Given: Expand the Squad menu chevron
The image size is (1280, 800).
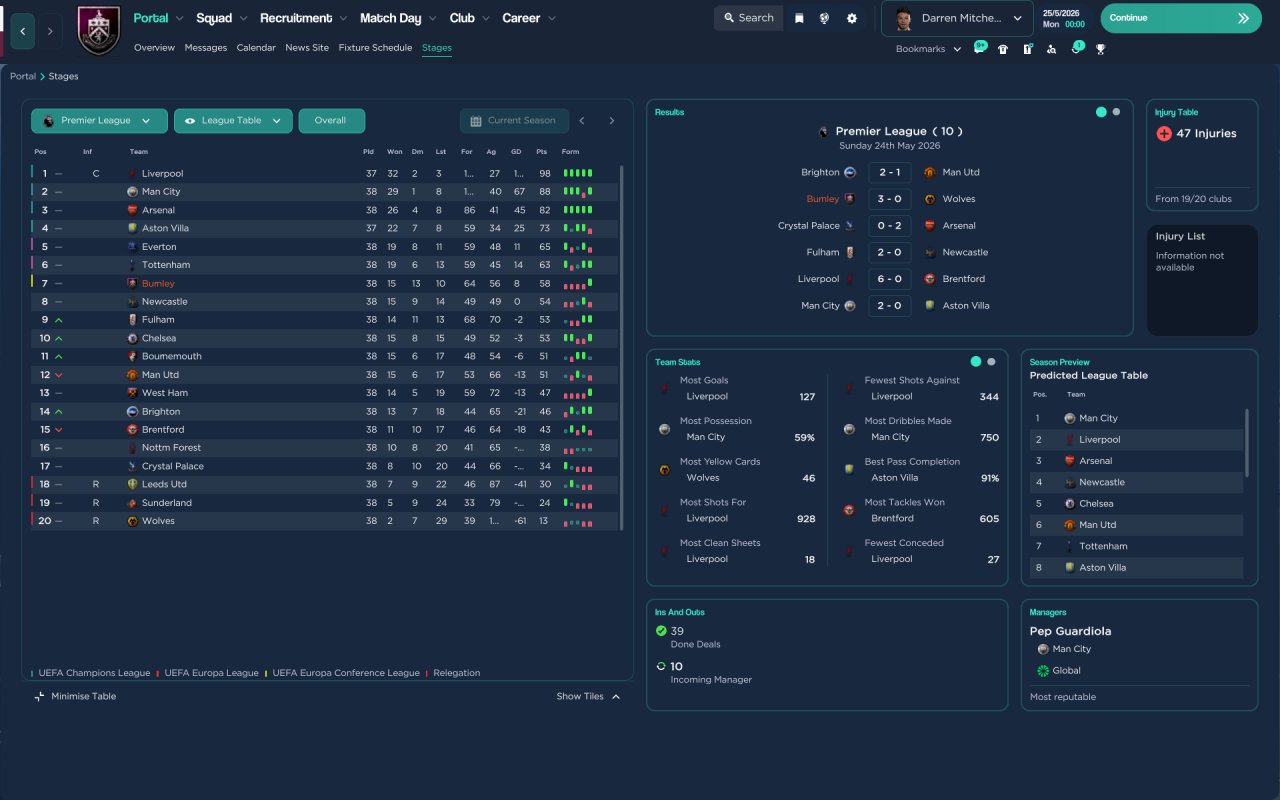Looking at the screenshot, I should (243, 19).
